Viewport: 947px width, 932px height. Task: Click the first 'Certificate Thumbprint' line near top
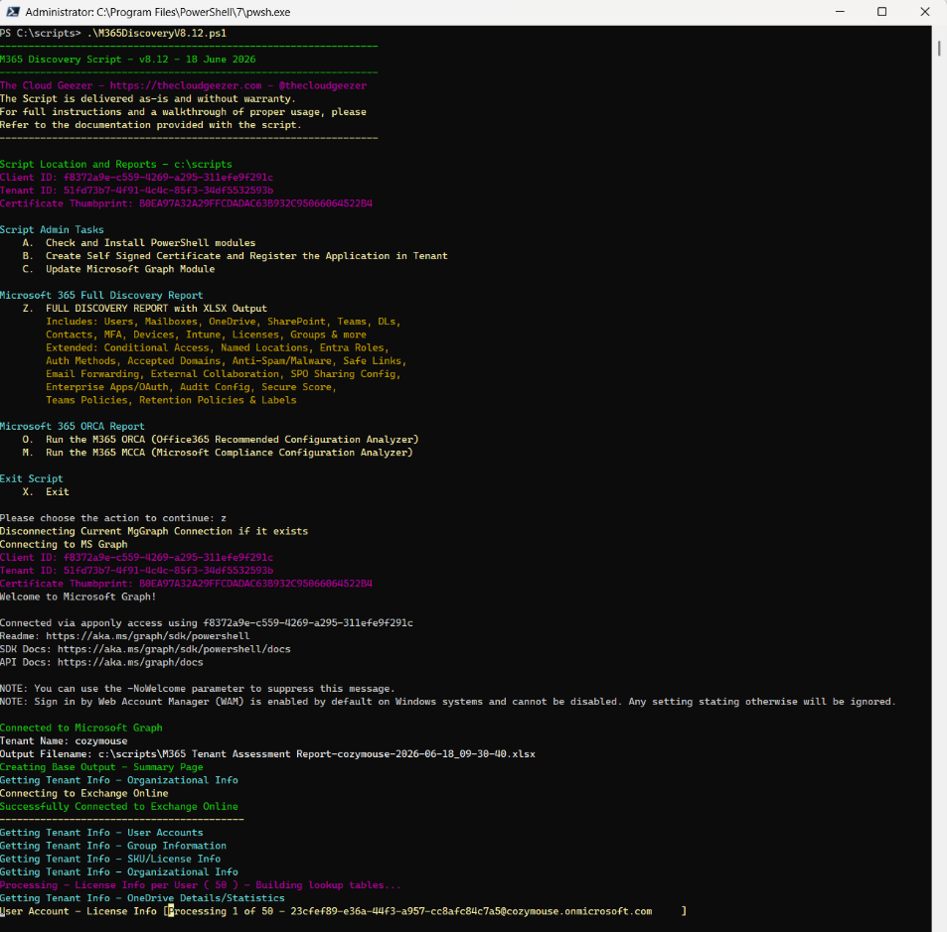click(186, 204)
